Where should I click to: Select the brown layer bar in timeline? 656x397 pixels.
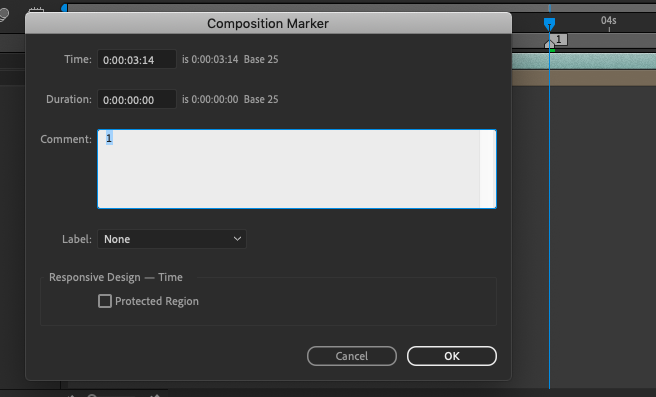(x=584, y=78)
